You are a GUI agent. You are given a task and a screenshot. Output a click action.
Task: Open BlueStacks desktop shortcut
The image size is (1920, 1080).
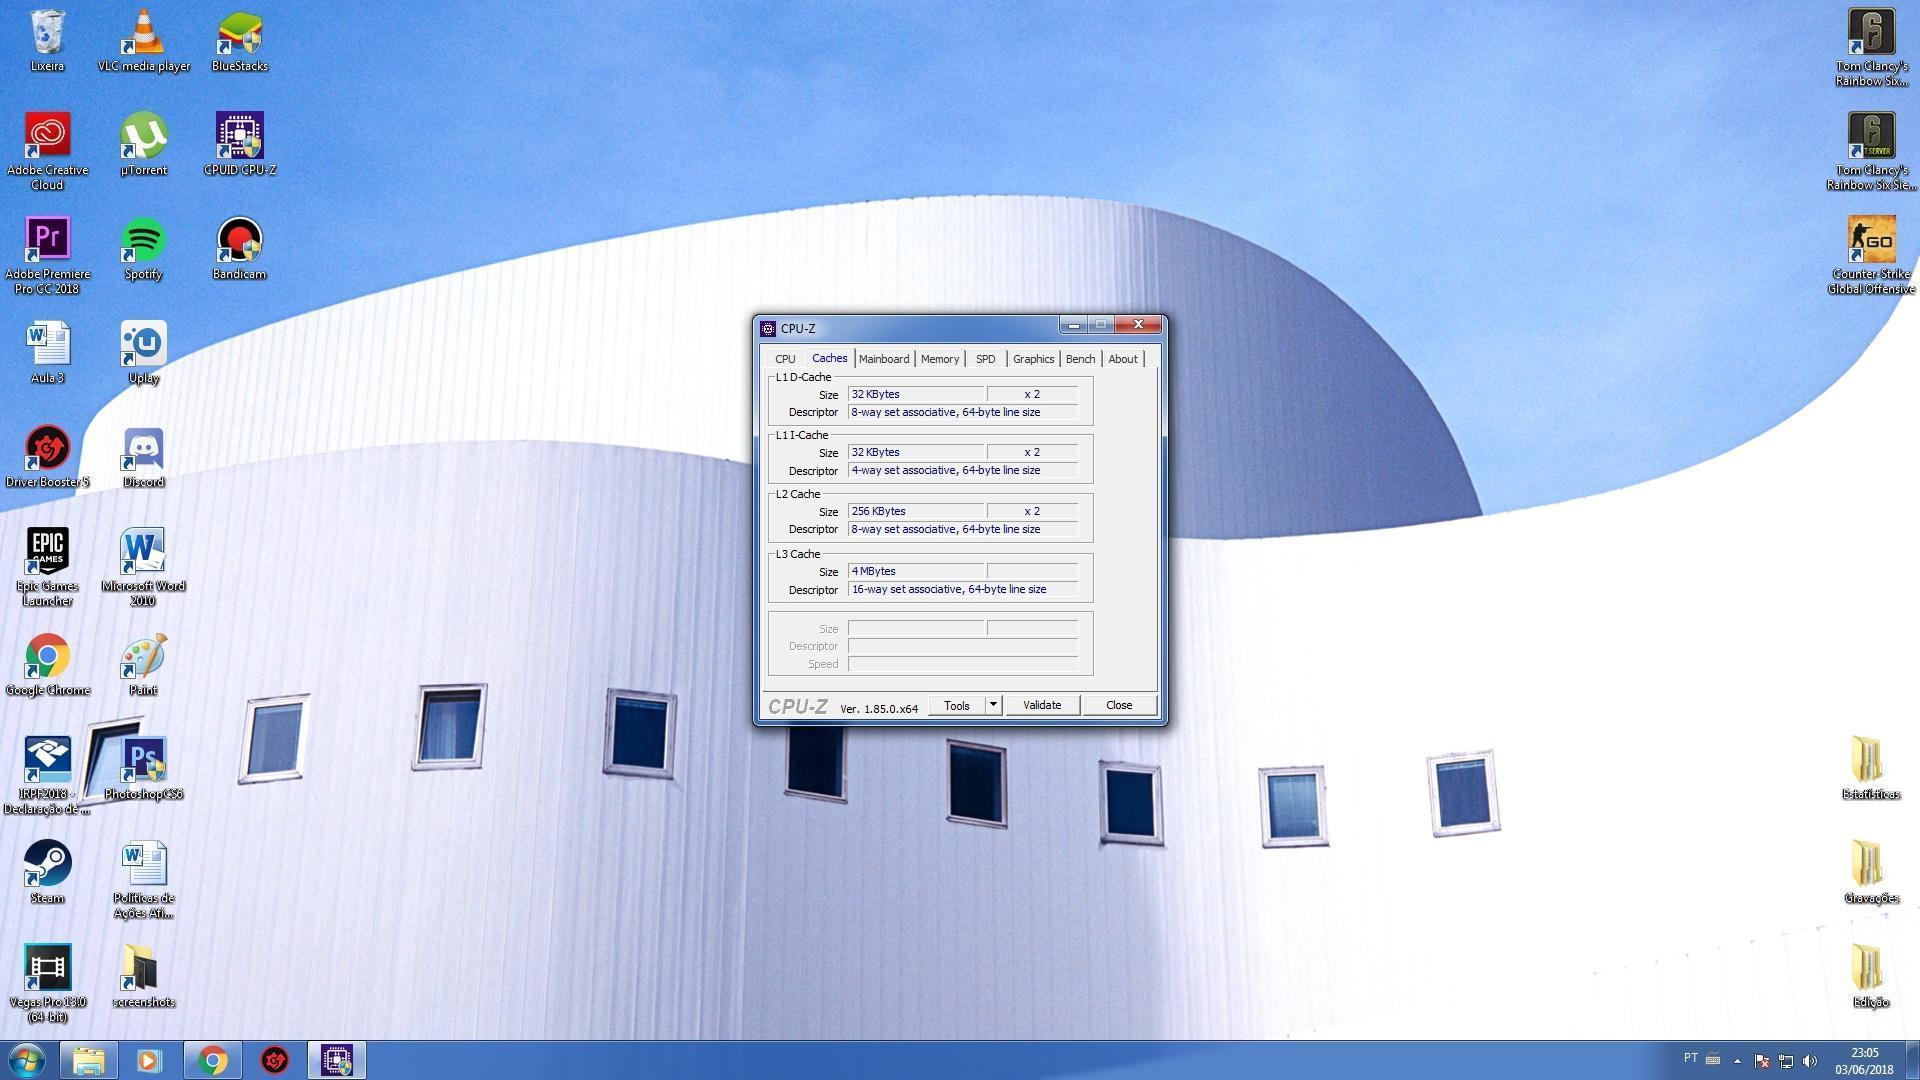pyautogui.click(x=240, y=40)
